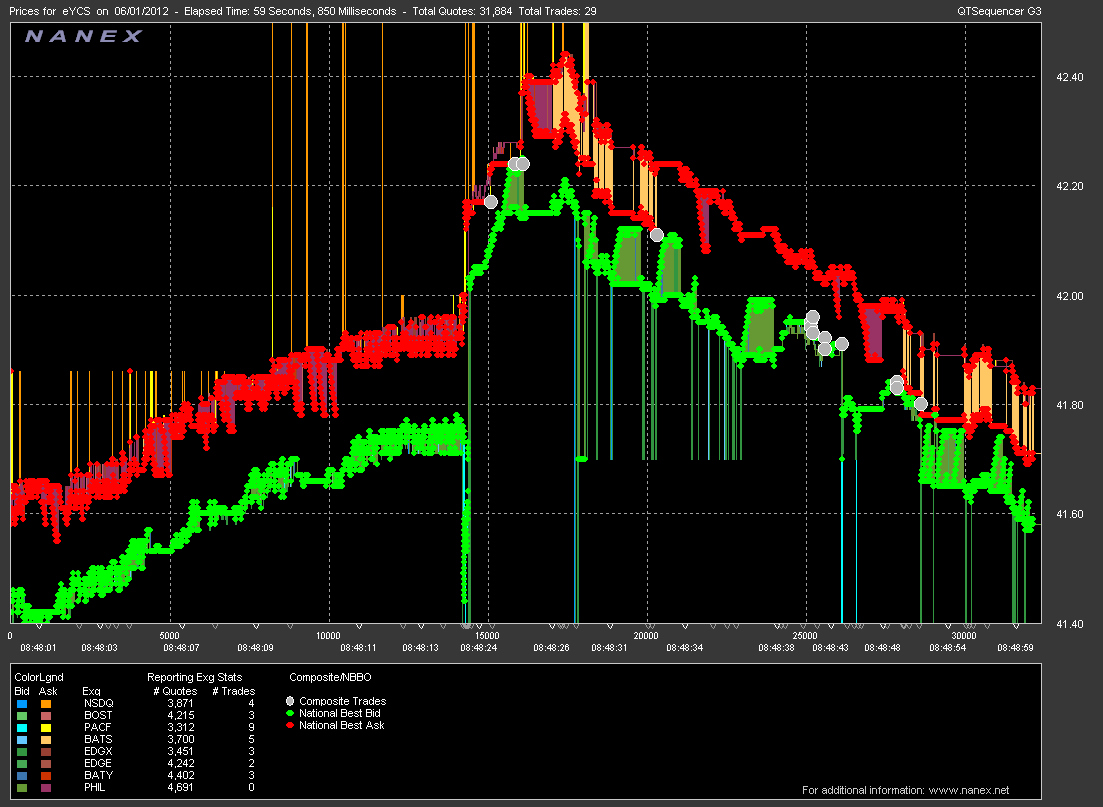Click the 08:48:34 time axis label

pos(684,647)
